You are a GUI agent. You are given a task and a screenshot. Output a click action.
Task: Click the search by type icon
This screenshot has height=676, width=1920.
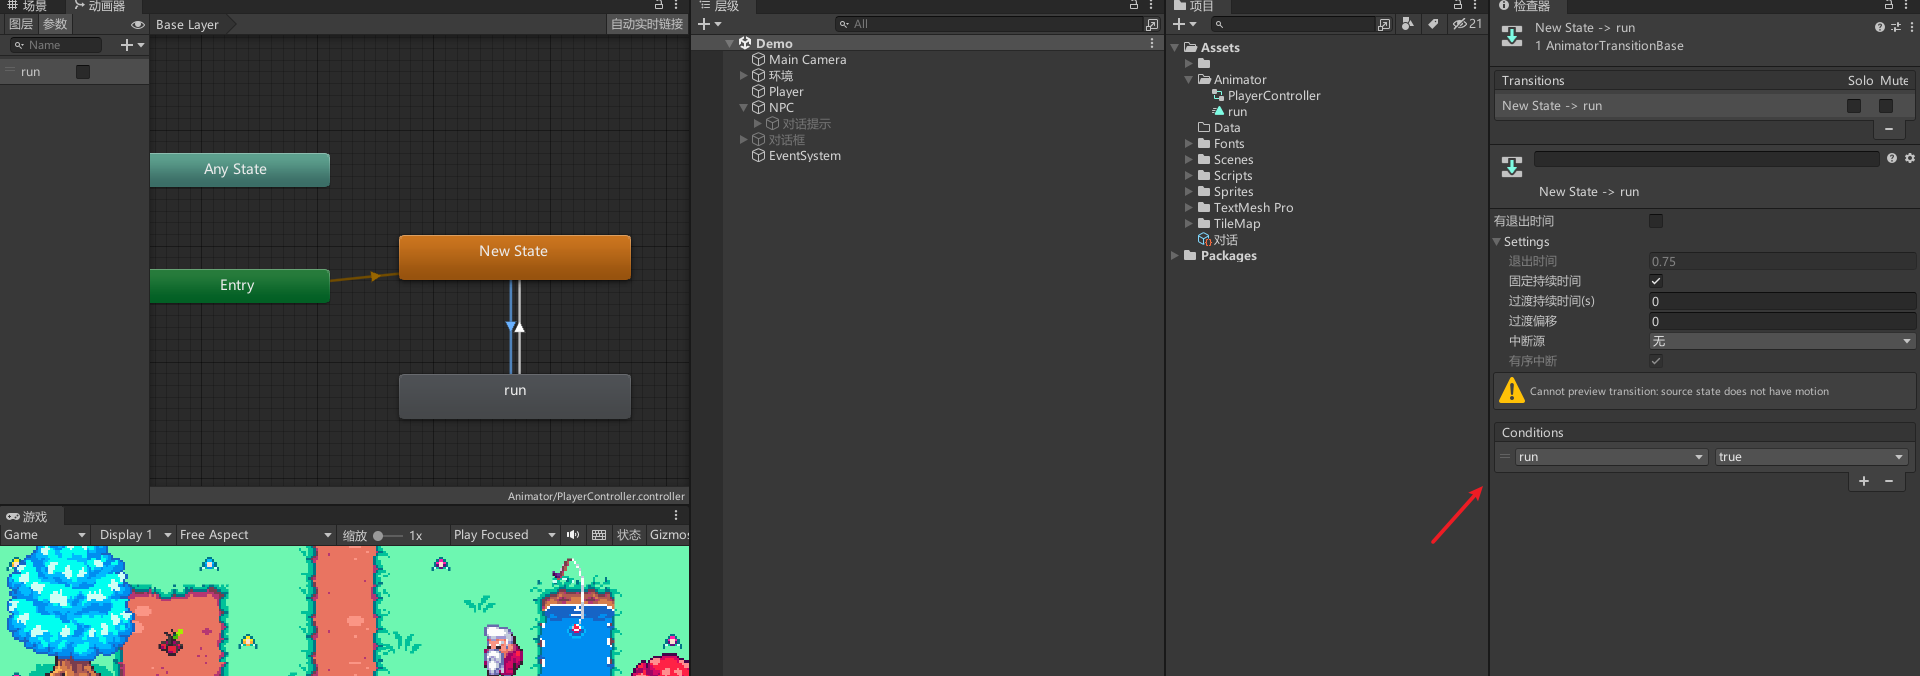pyautogui.click(x=1408, y=24)
